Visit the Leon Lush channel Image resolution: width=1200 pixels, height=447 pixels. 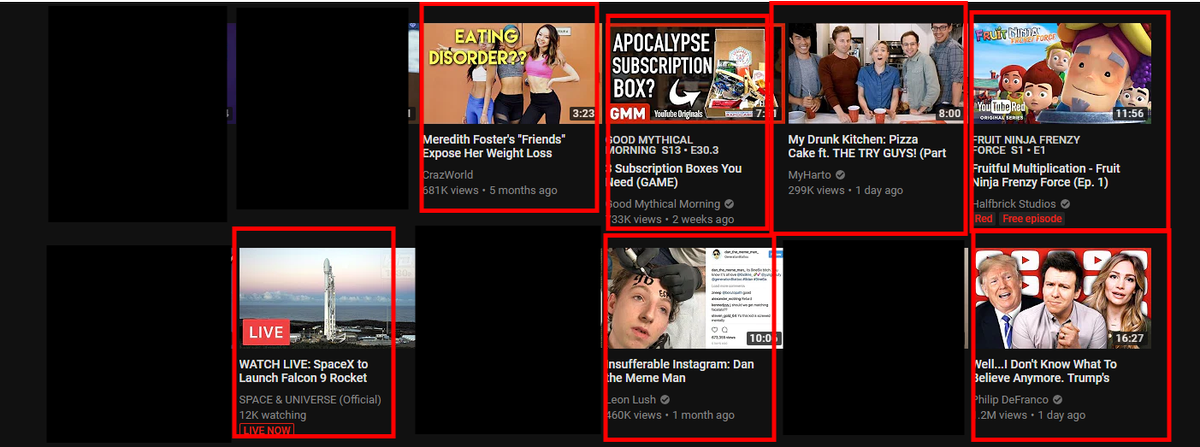tap(632, 400)
